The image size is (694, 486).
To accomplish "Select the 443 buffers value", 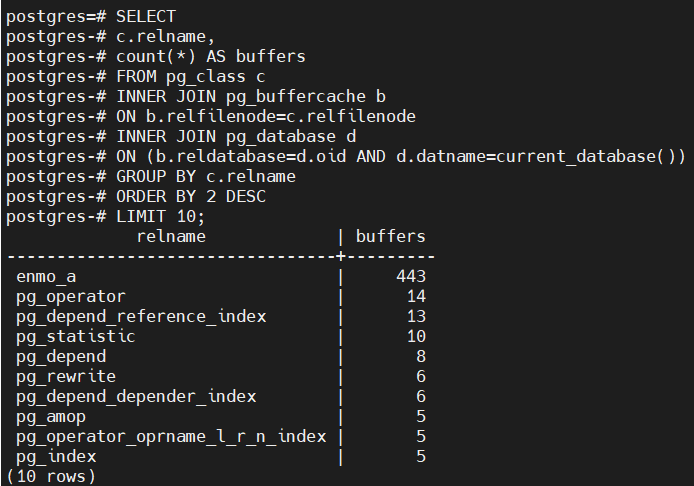I will (x=411, y=276).
